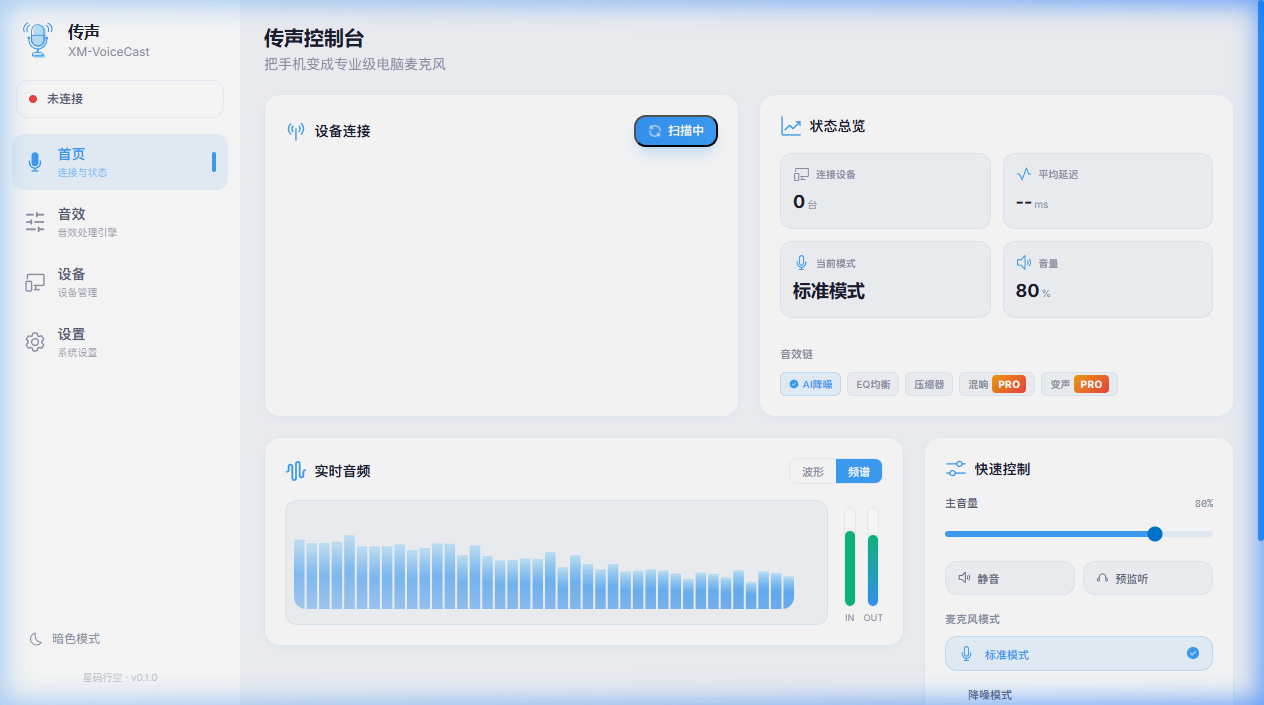The image size is (1264, 705).
Task: Click the IN level meter
Action: (x=850, y=557)
